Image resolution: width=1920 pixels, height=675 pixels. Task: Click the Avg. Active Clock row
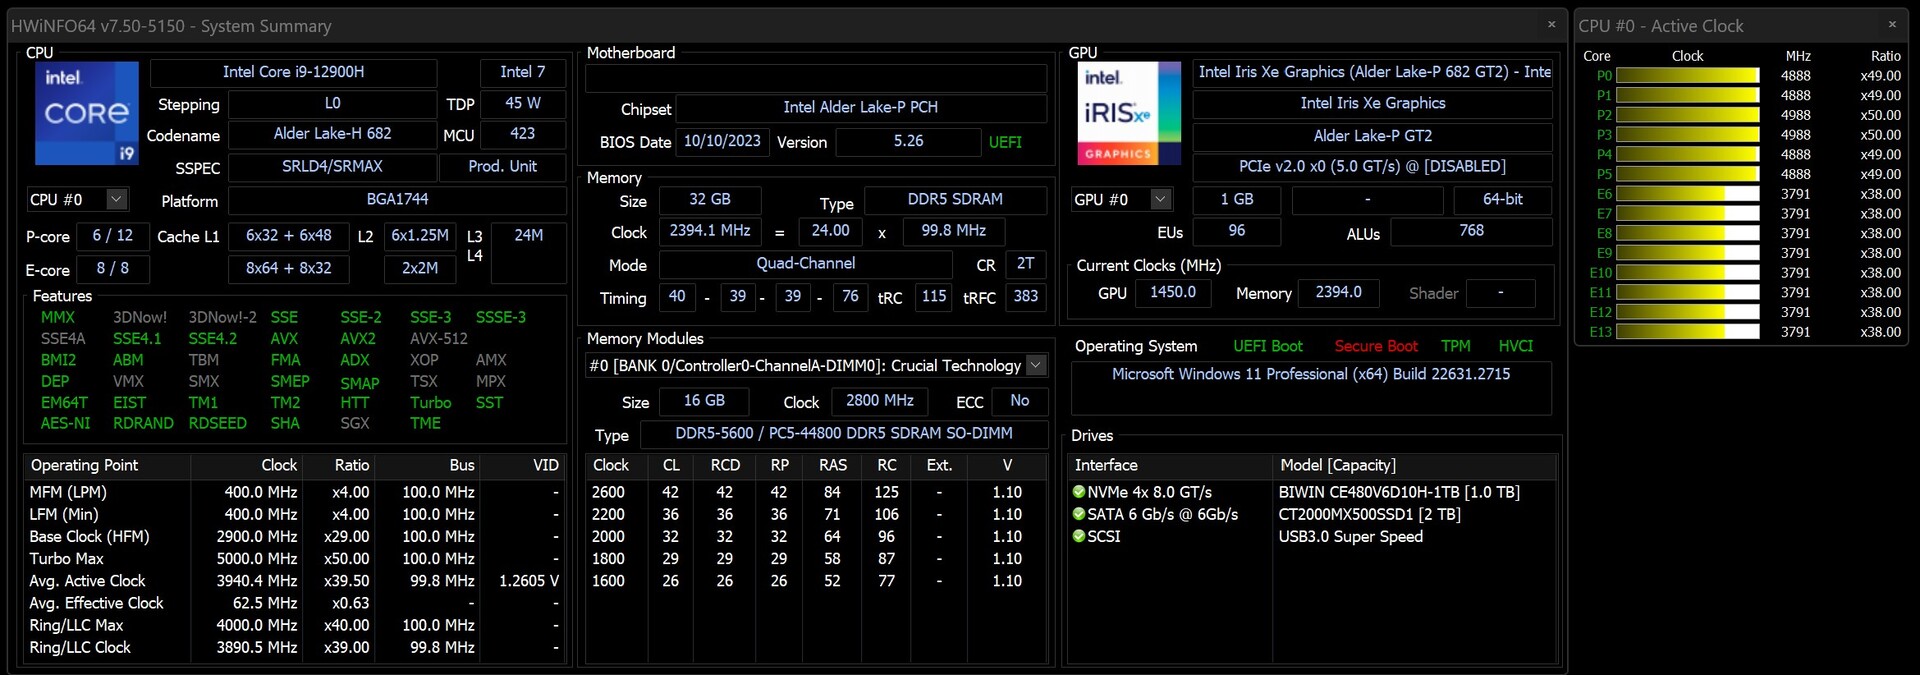(x=294, y=581)
